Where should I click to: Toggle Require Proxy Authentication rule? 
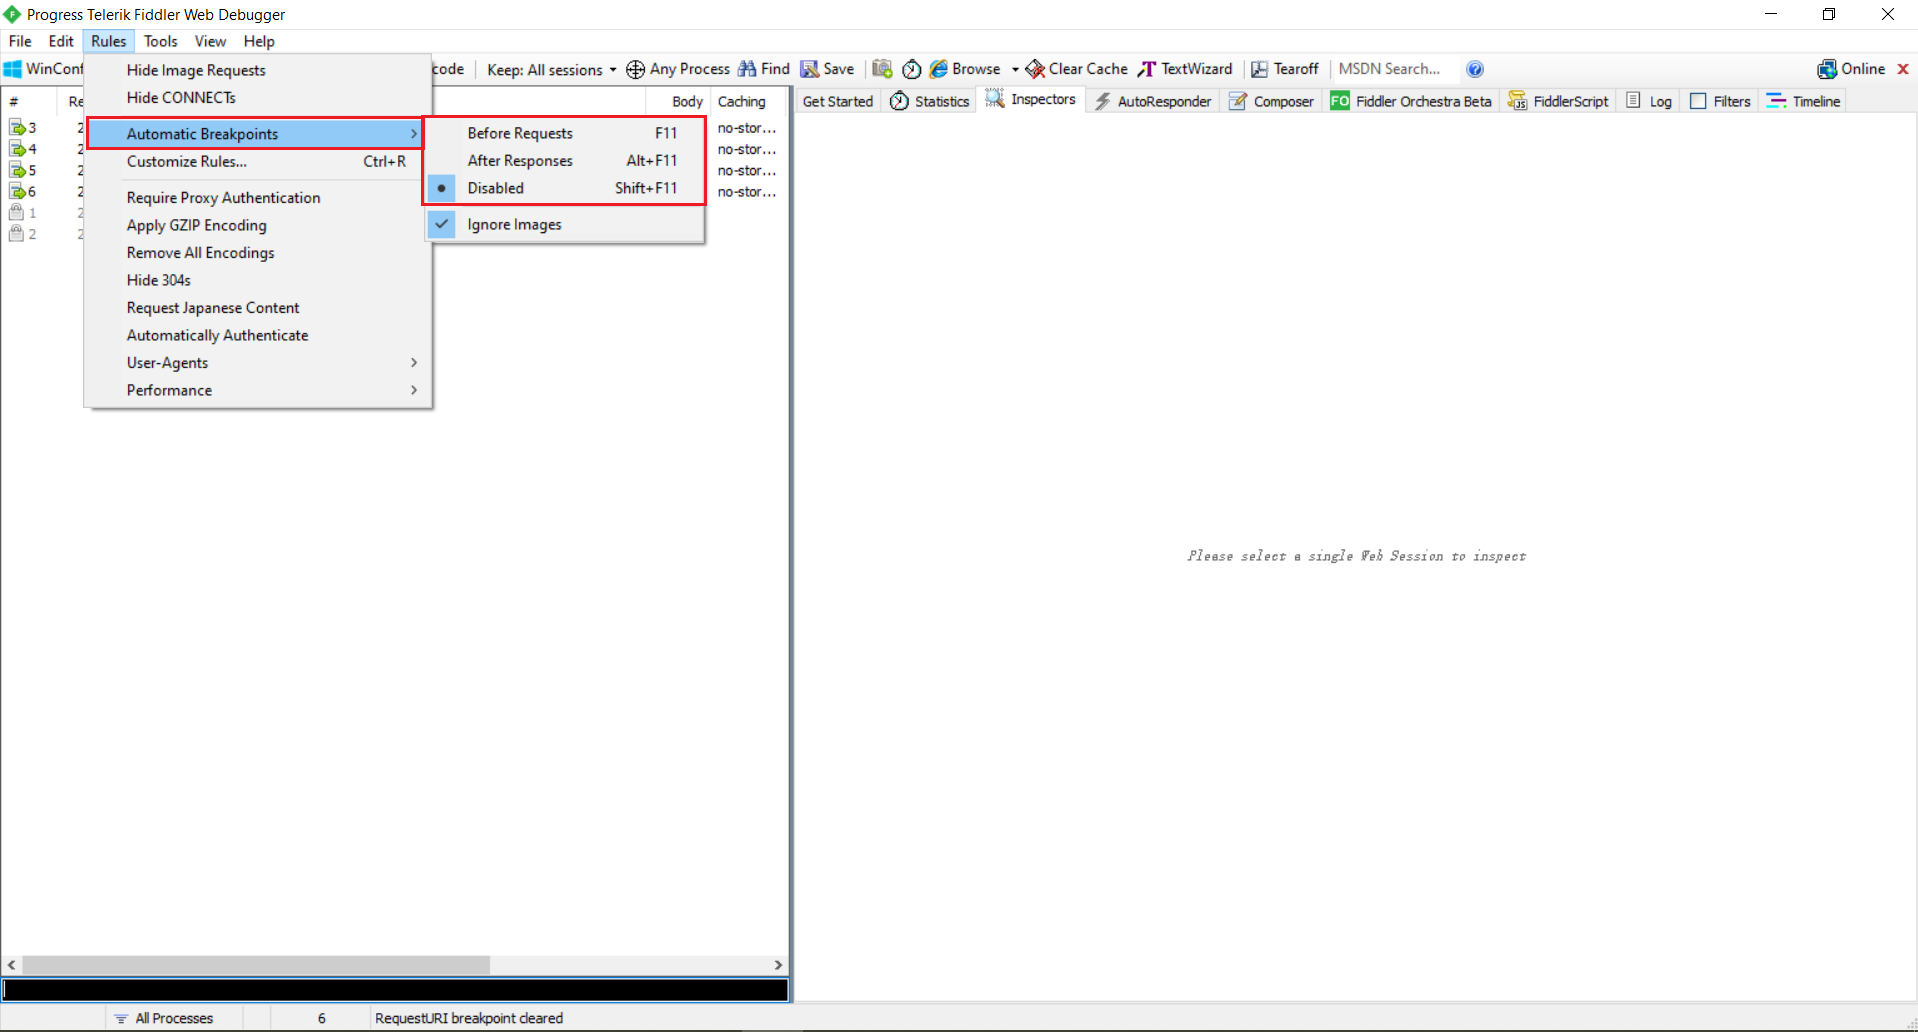[258, 198]
